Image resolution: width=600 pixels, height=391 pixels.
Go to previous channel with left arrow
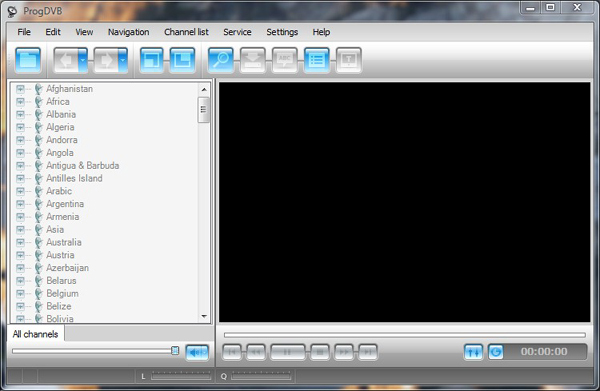tap(66, 60)
